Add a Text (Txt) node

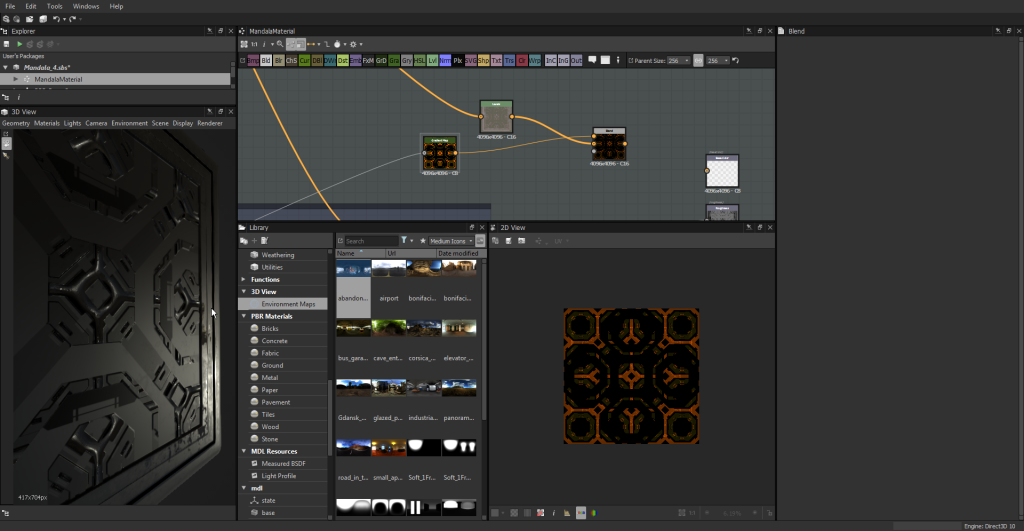pos(496,61)
